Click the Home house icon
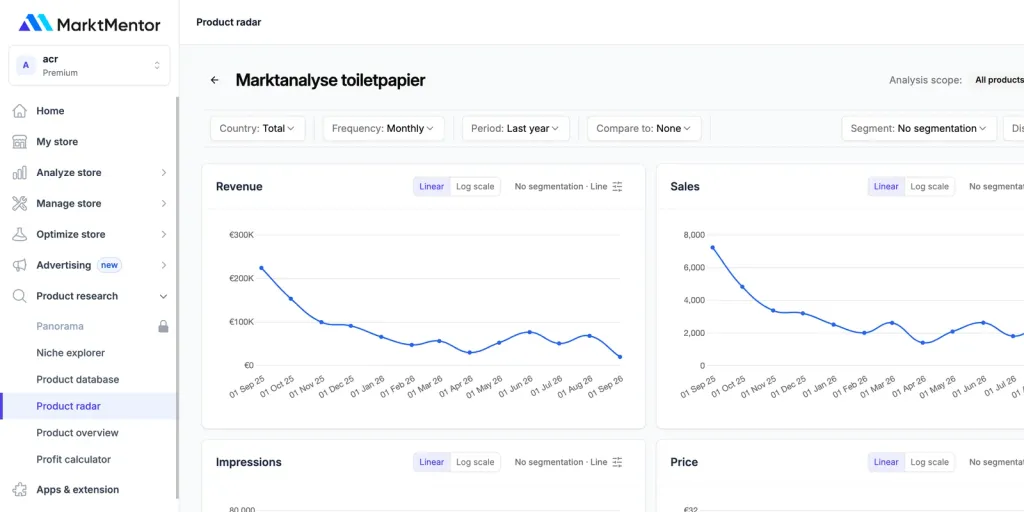This screenshot has width=1024, height=512. (20, 111)
